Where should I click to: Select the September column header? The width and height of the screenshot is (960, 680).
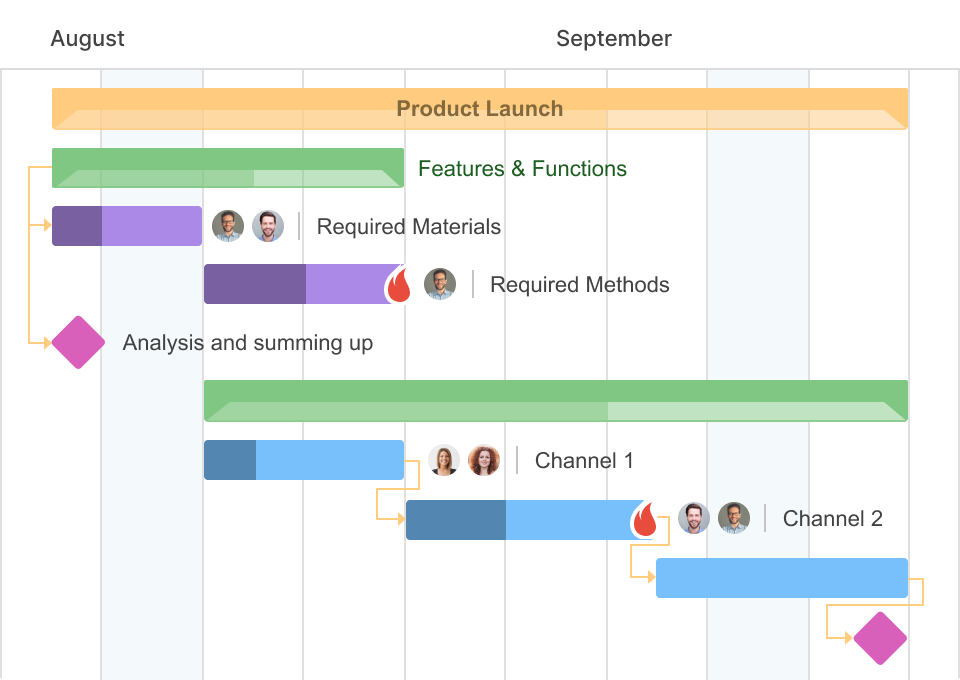click(x=614, y=38)
